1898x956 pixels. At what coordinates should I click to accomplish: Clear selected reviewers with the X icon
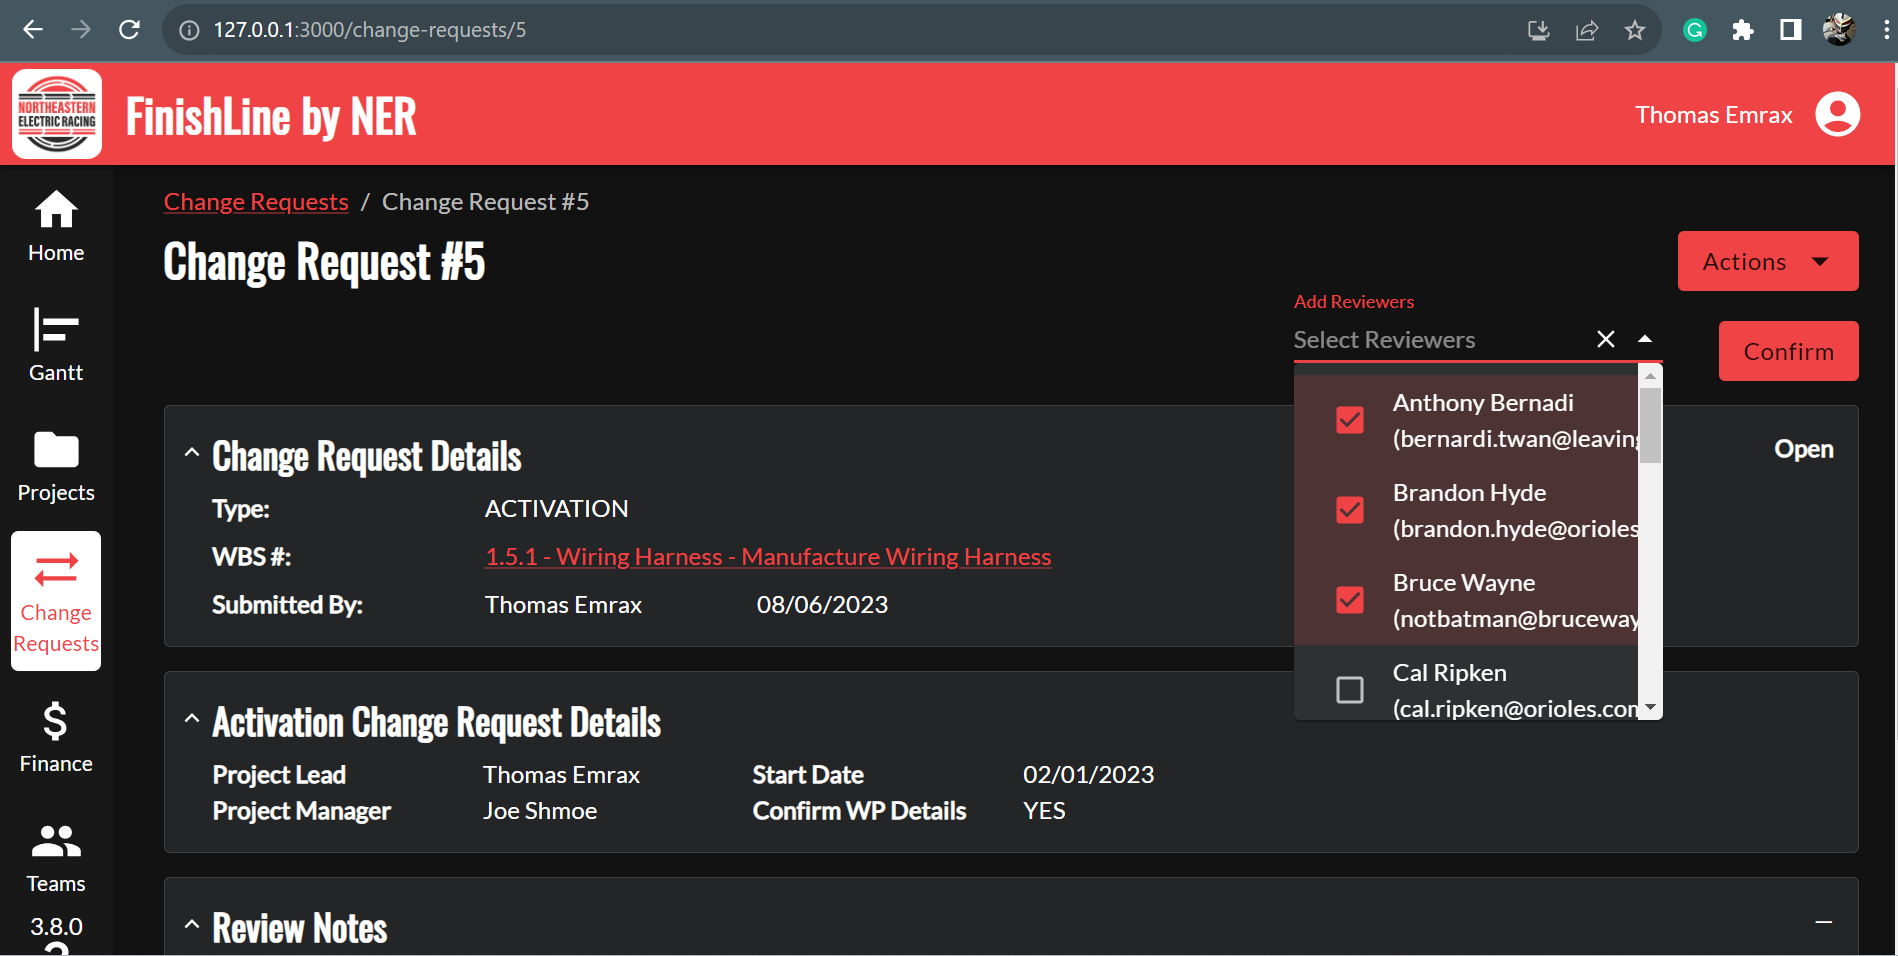tap(1606, 339)
